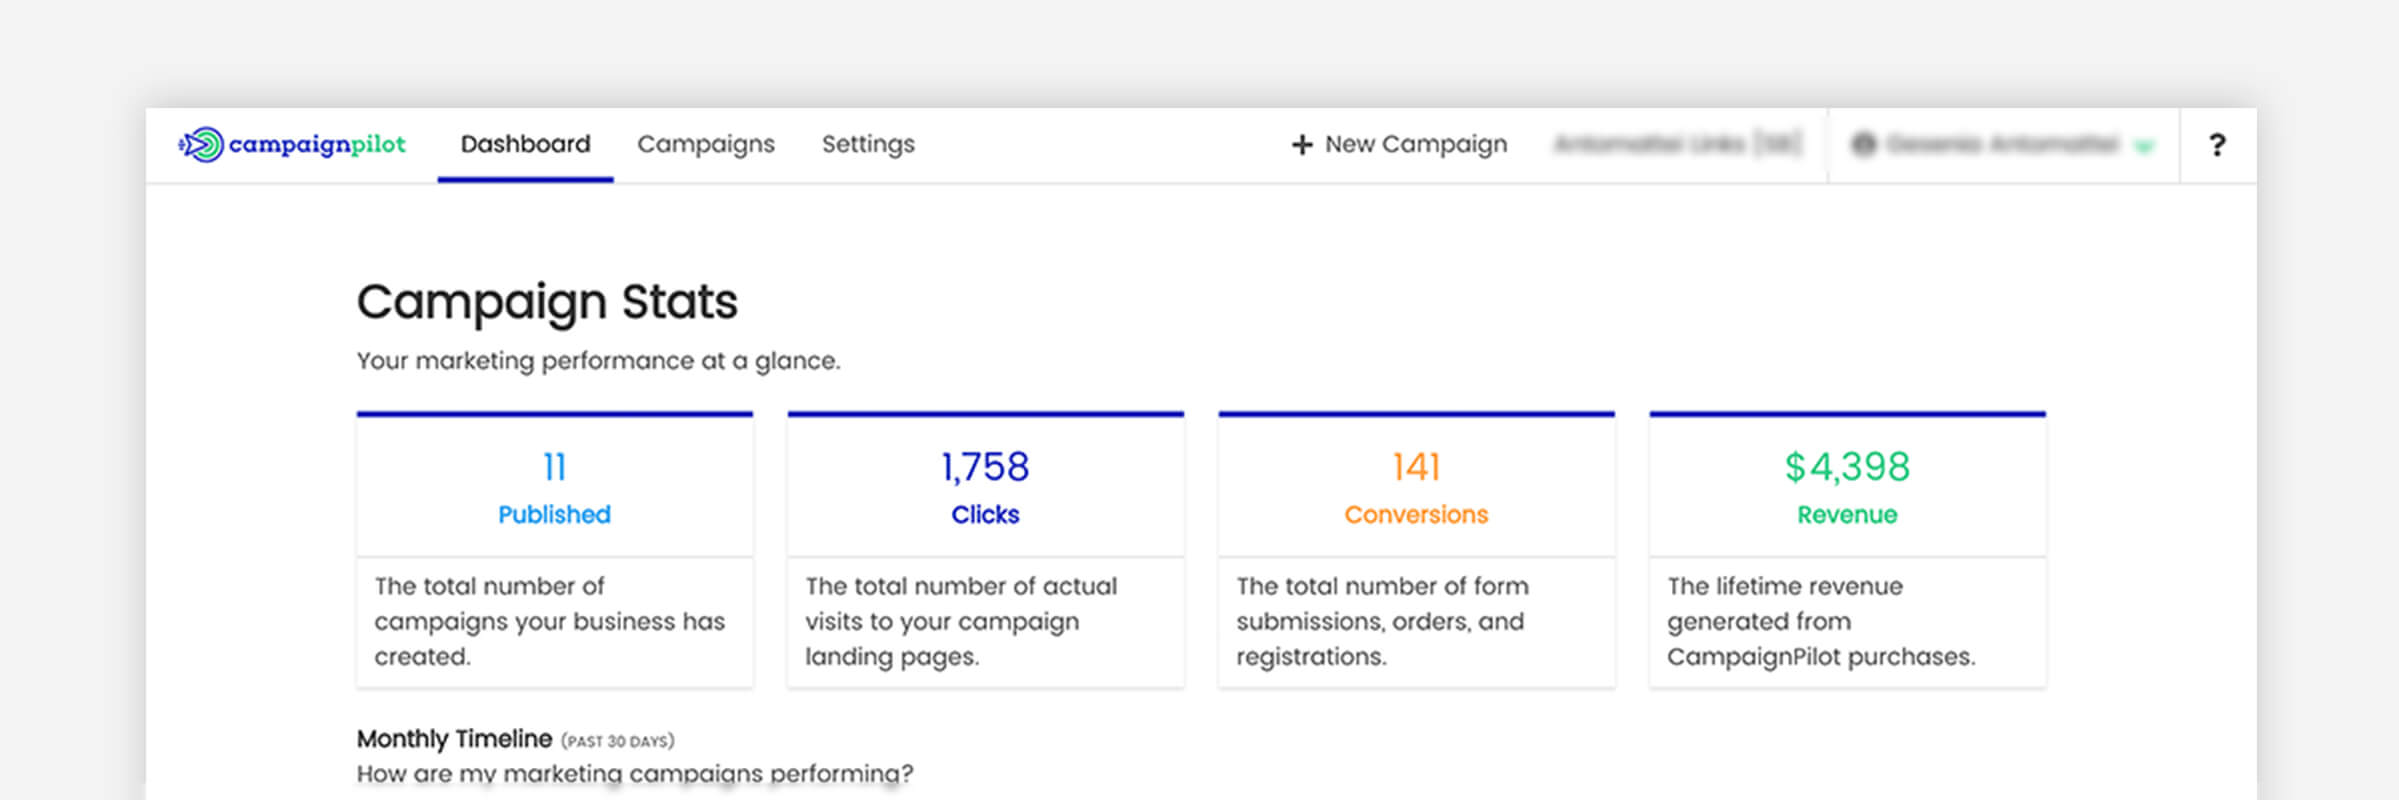Screen dimensions: 2399x800
Task: Select the Clicks card label
Action: pyautogui.click(x=985, y=515)
